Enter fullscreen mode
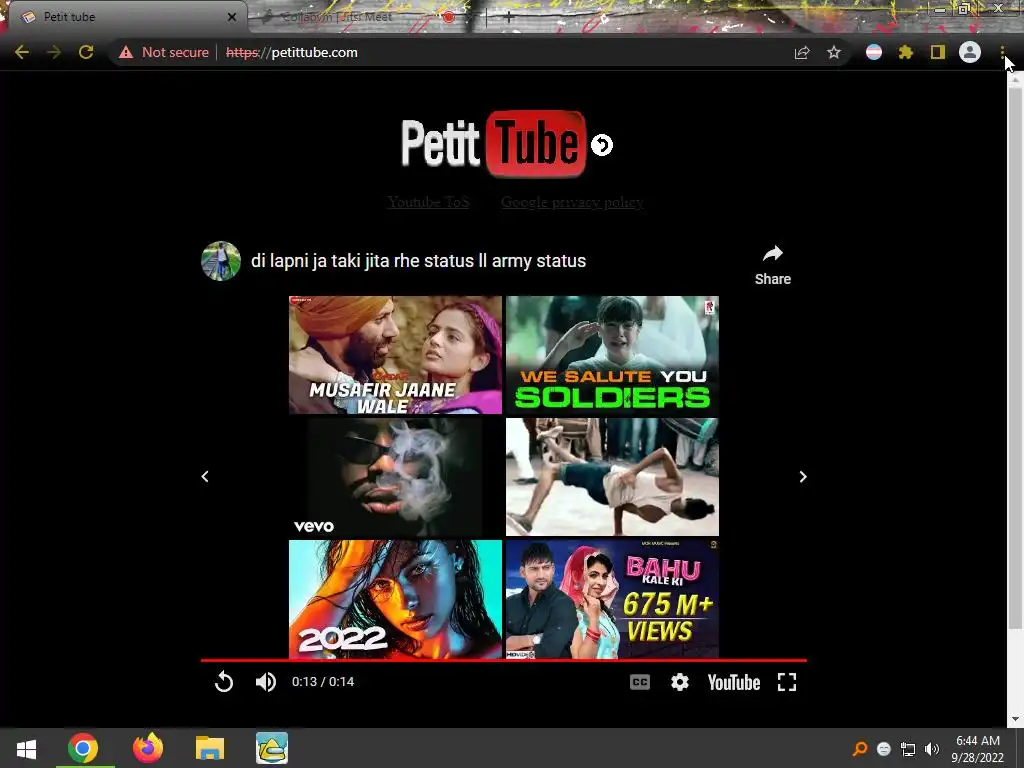 click(x=787, y=682)
